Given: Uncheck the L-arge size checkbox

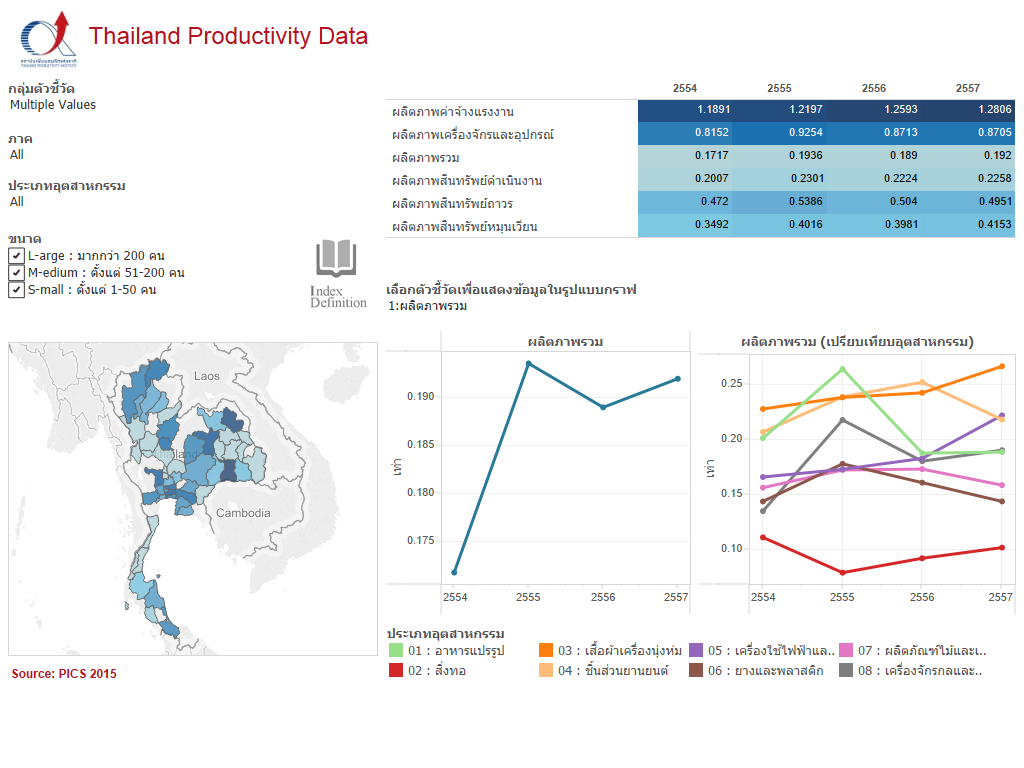Looking at the screenshot, I should pos(17,256).
